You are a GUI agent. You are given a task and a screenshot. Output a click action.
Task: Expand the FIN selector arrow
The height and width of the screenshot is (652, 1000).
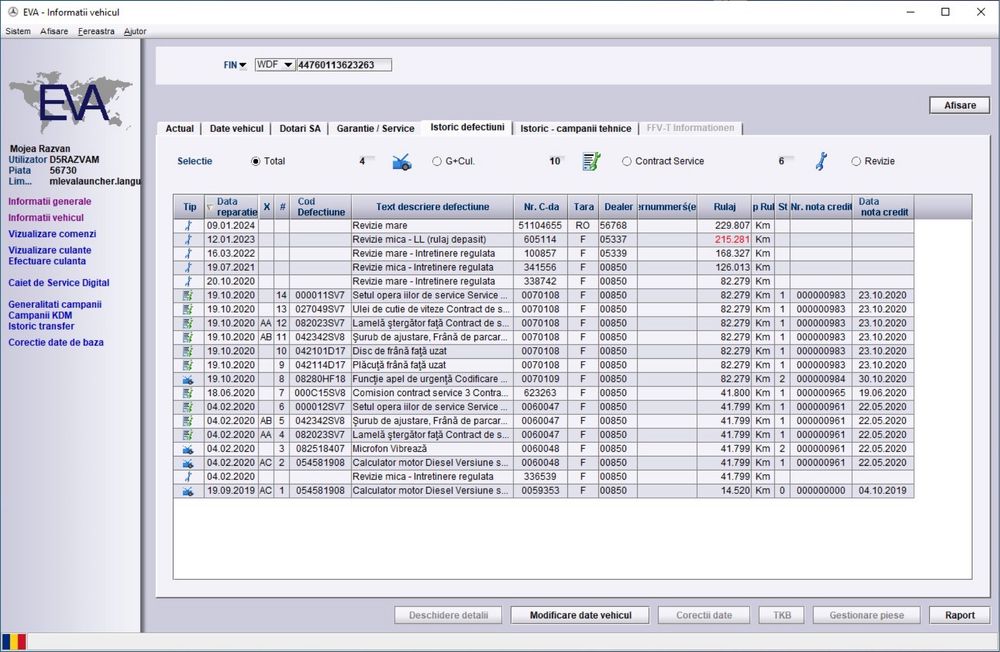[243, 65]
